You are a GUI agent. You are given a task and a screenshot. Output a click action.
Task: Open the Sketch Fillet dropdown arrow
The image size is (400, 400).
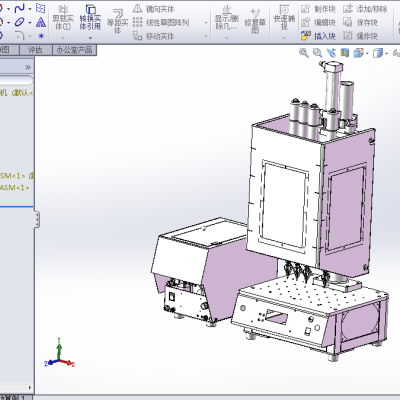tap(30, 36)
